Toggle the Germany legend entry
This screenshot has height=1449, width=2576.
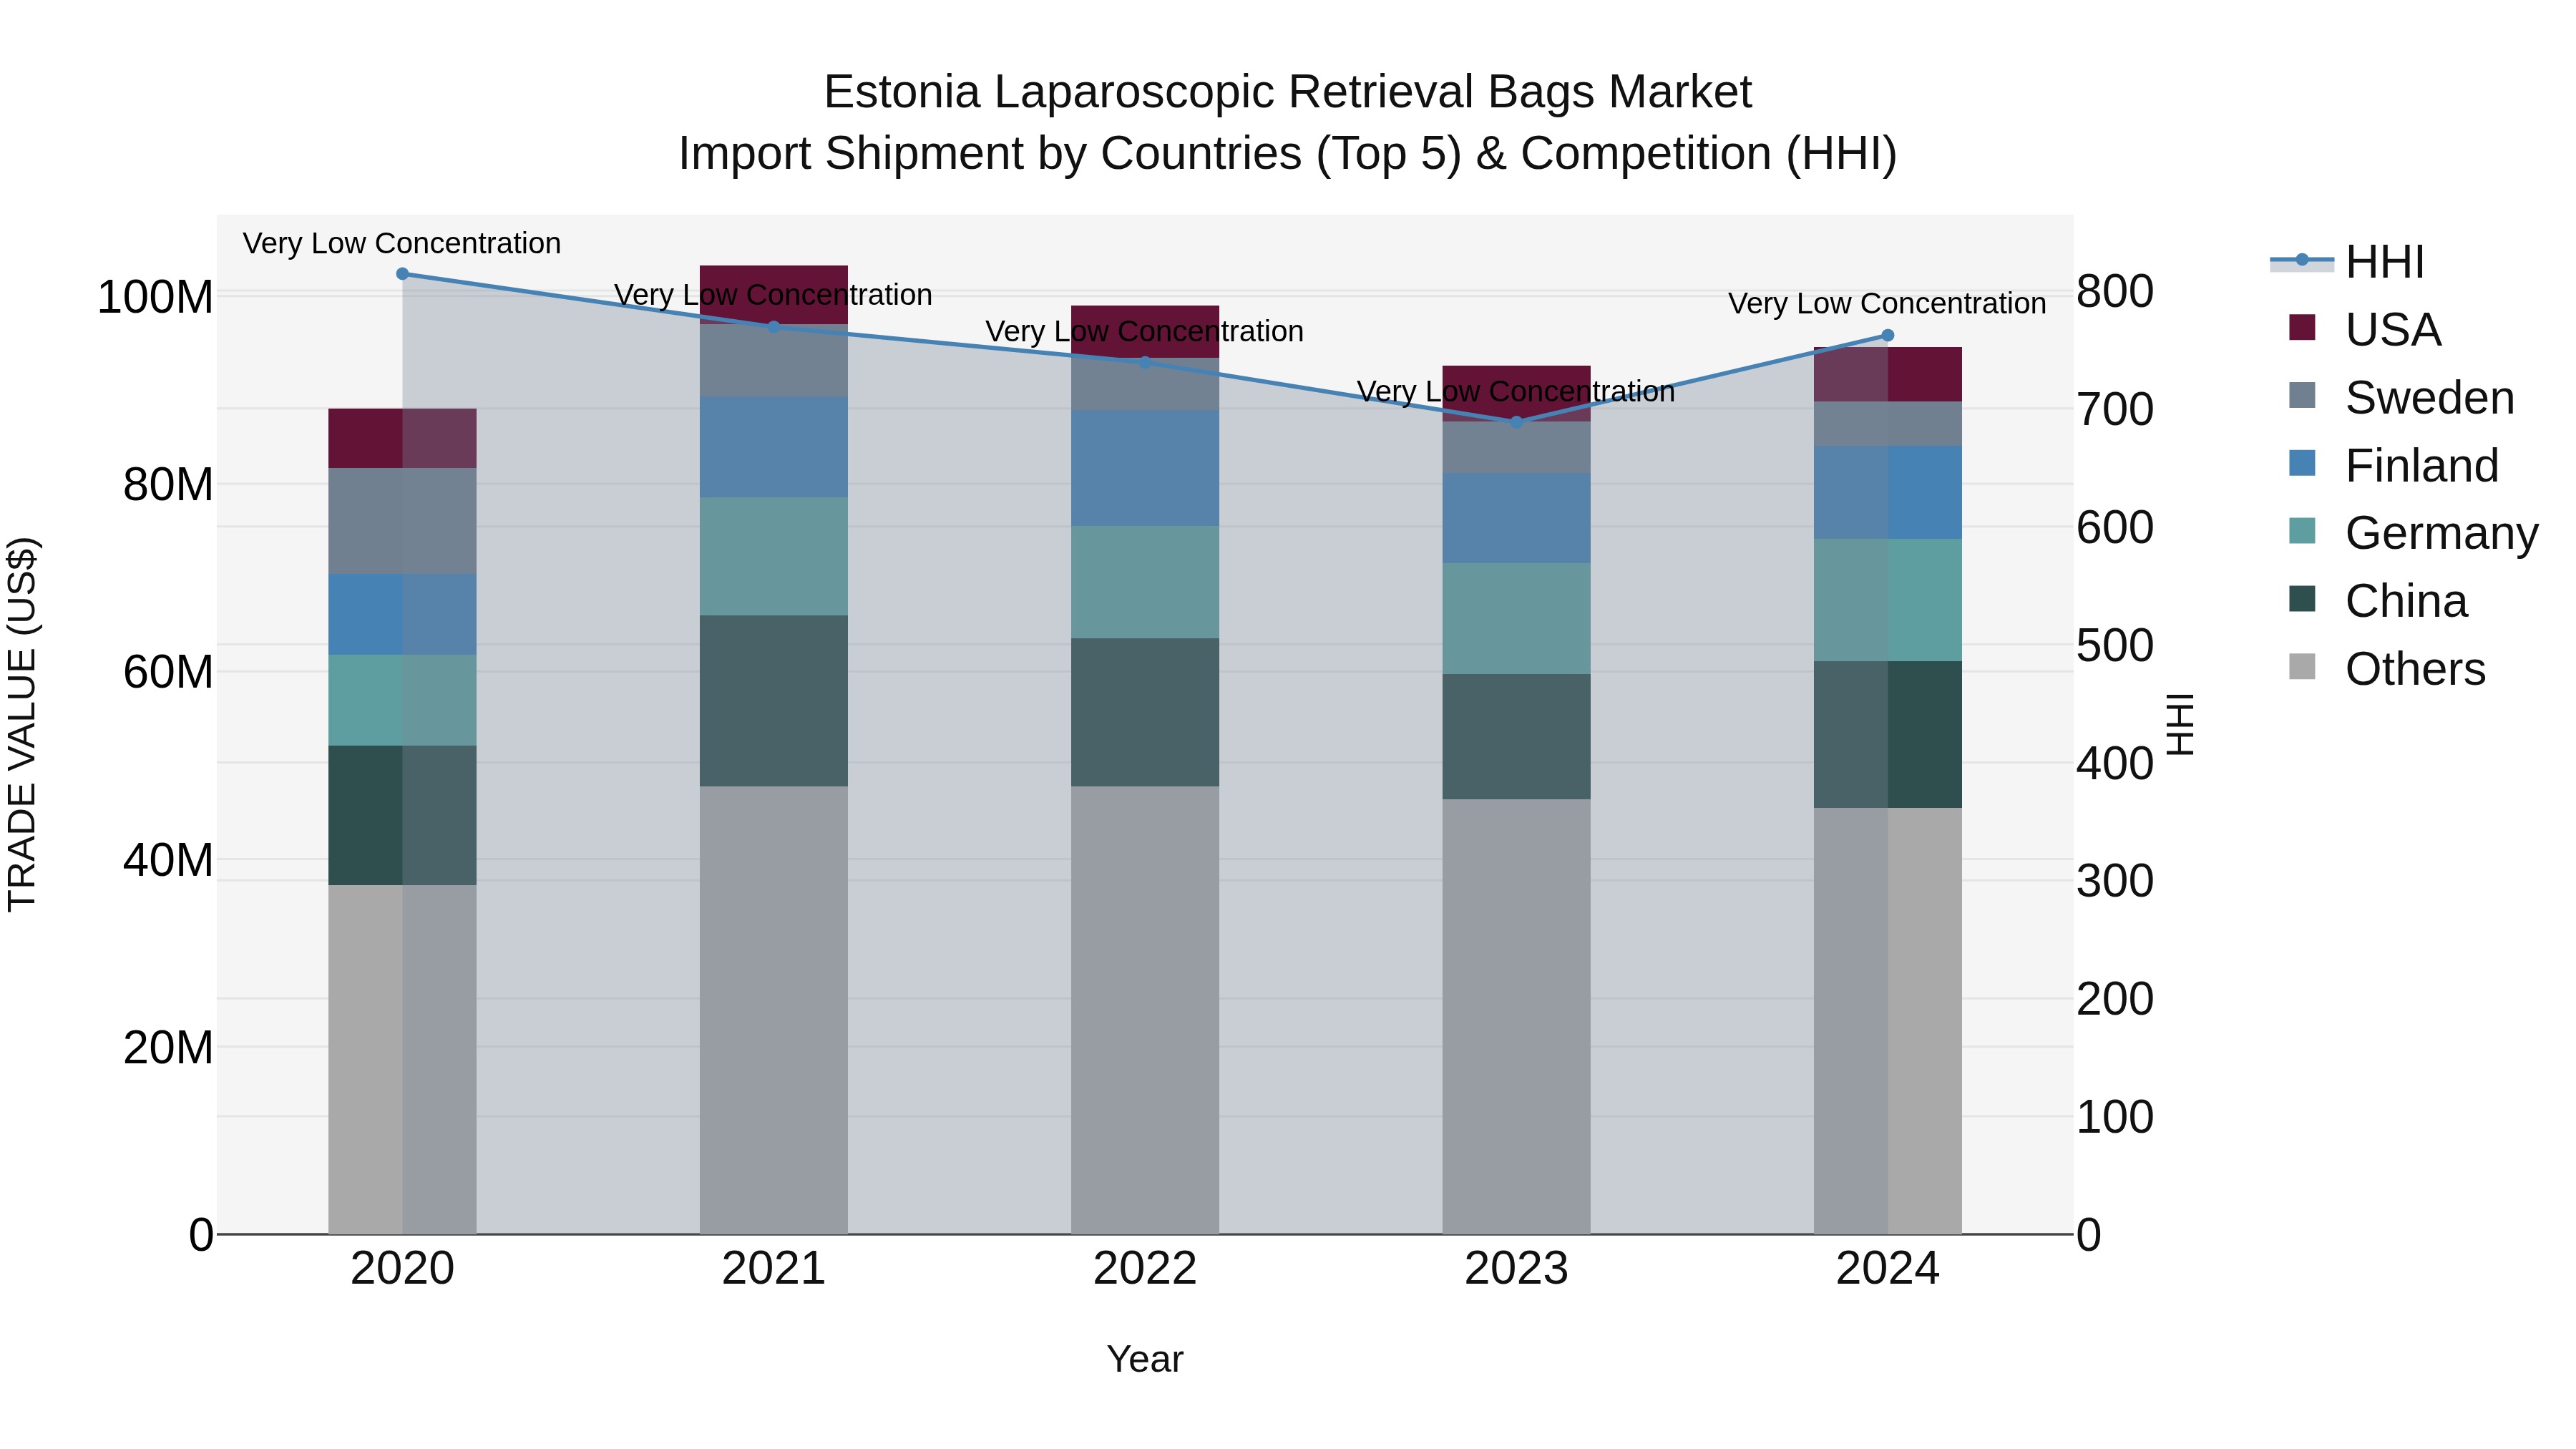point(2413,533)
